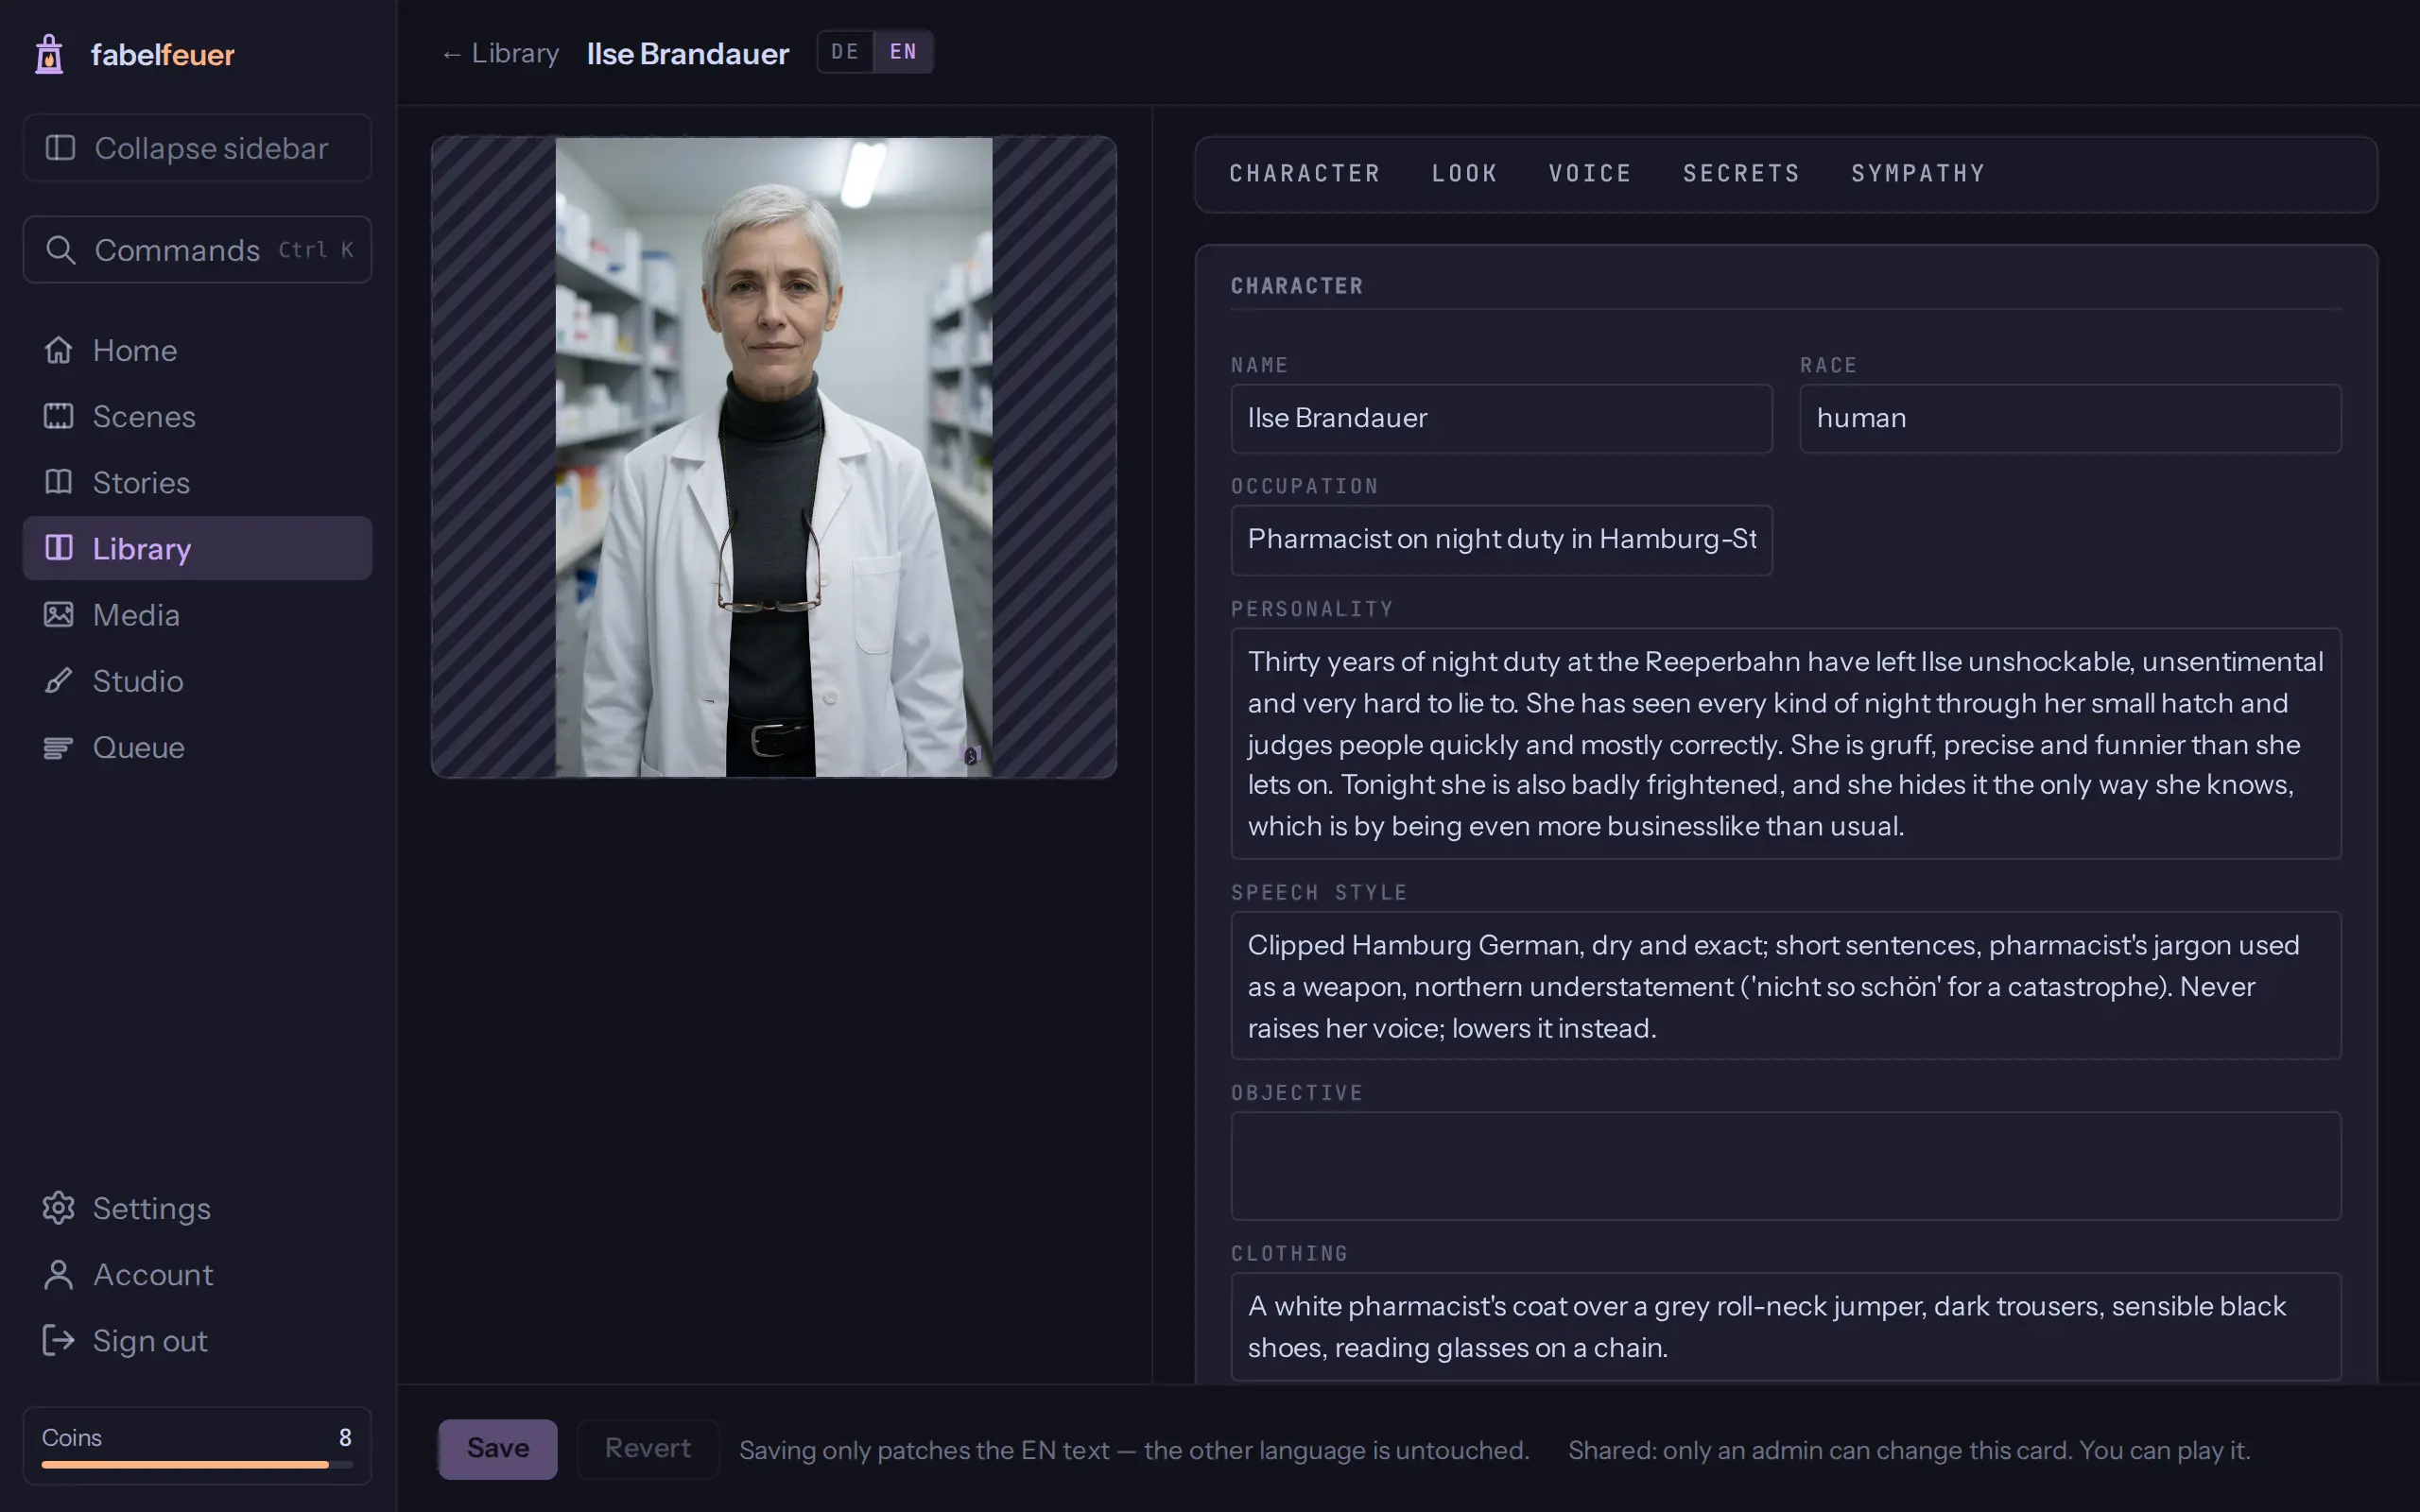
Task: Click the Stories open-book icon
Action: coord(58,482)
